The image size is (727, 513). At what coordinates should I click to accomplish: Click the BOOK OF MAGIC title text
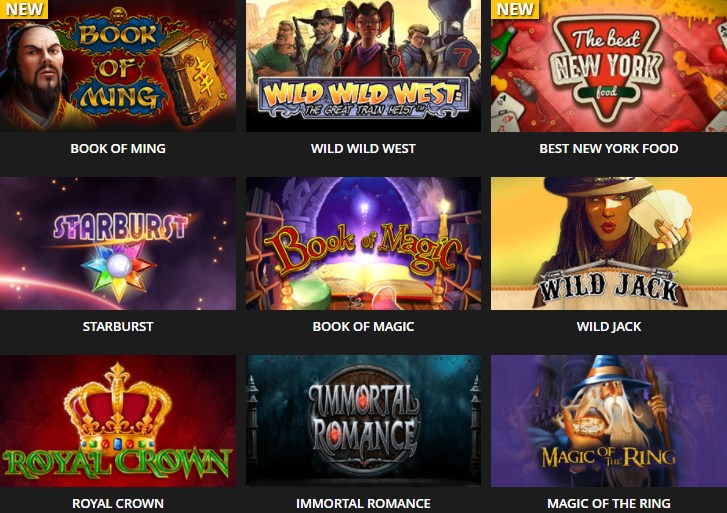coord(363,327)
